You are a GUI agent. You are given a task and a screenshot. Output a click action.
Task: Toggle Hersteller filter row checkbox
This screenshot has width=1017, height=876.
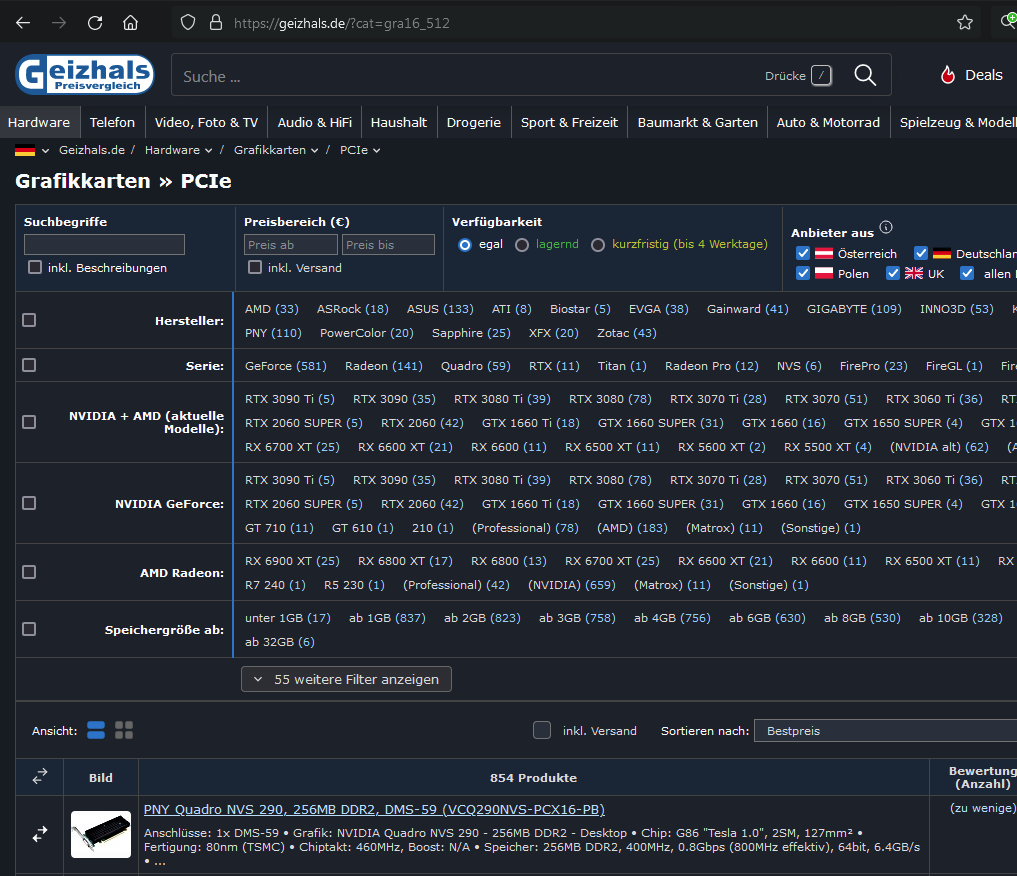(29, 320)
